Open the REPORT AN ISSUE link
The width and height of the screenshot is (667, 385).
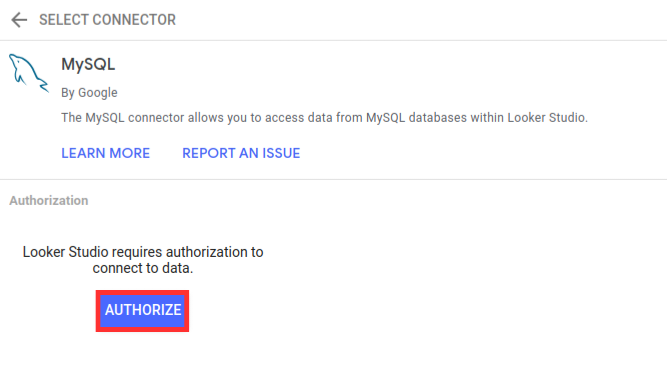pyautogui.click(x=241, y=153)
